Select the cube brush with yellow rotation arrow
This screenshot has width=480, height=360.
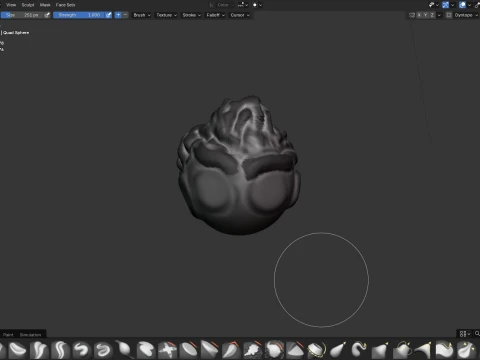[x=402, y=350]
